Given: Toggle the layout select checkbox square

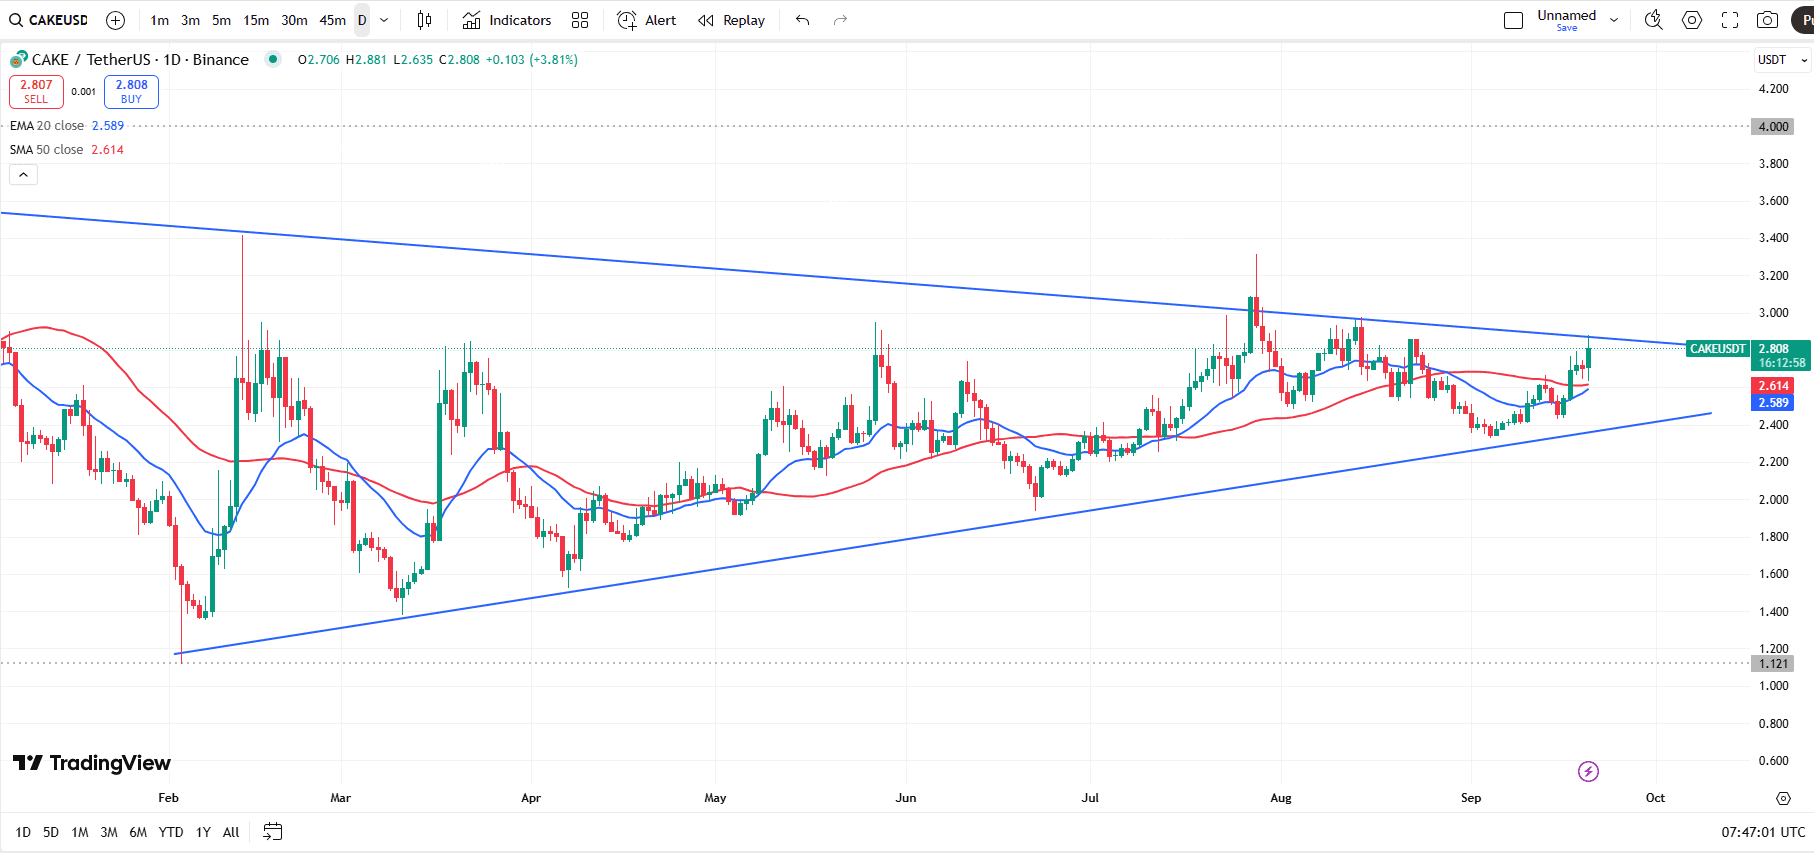Looking at the screenshot, I should 1513,20.
